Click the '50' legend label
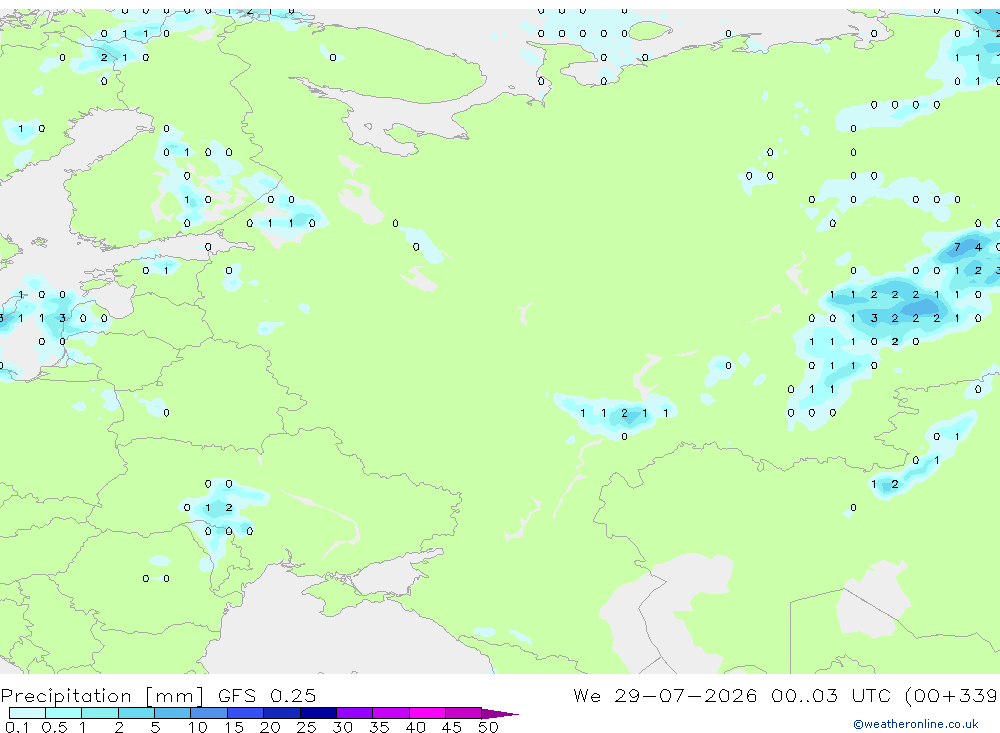1000x733 pixels. click(488, 727)
